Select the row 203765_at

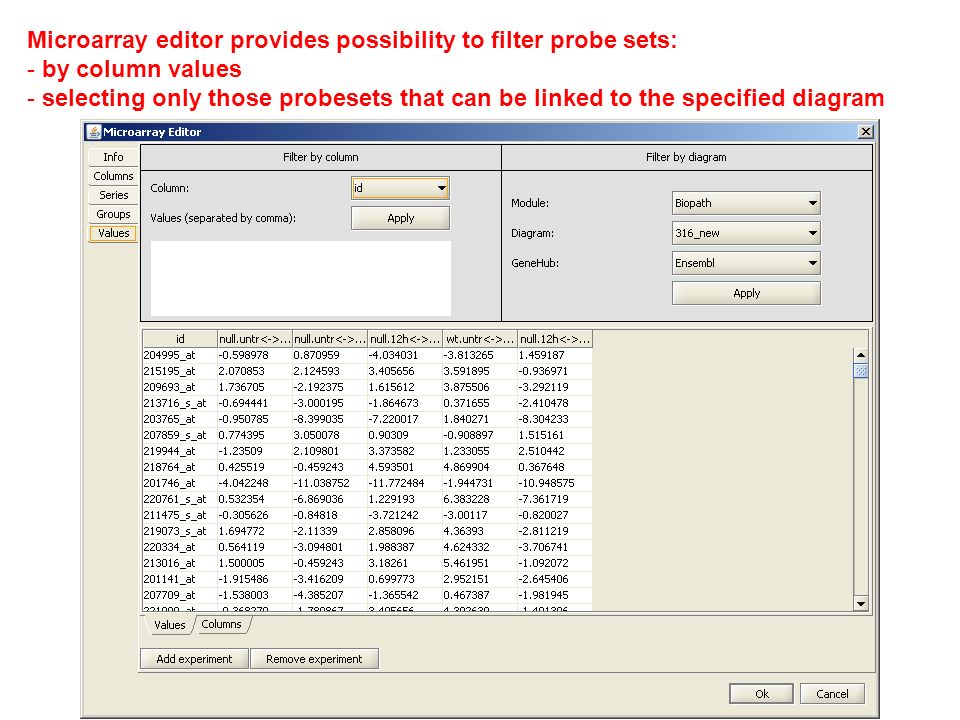[x=367, y=419]
